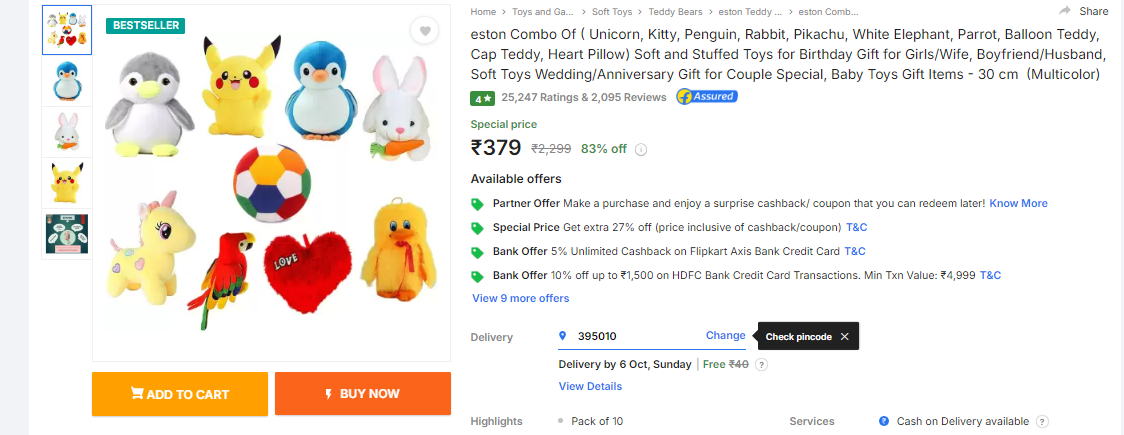Select the Pikachu thumbnail image

tap(67, 183)
